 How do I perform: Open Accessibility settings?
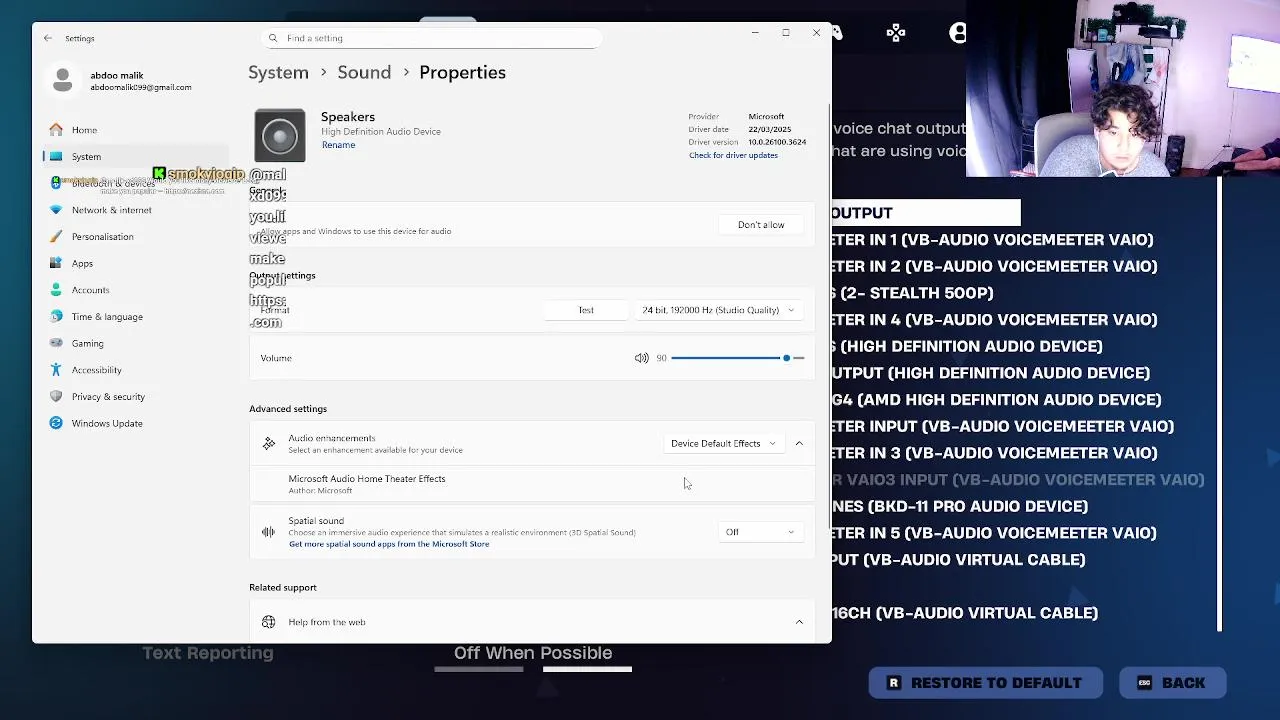[x=96, y=370]
